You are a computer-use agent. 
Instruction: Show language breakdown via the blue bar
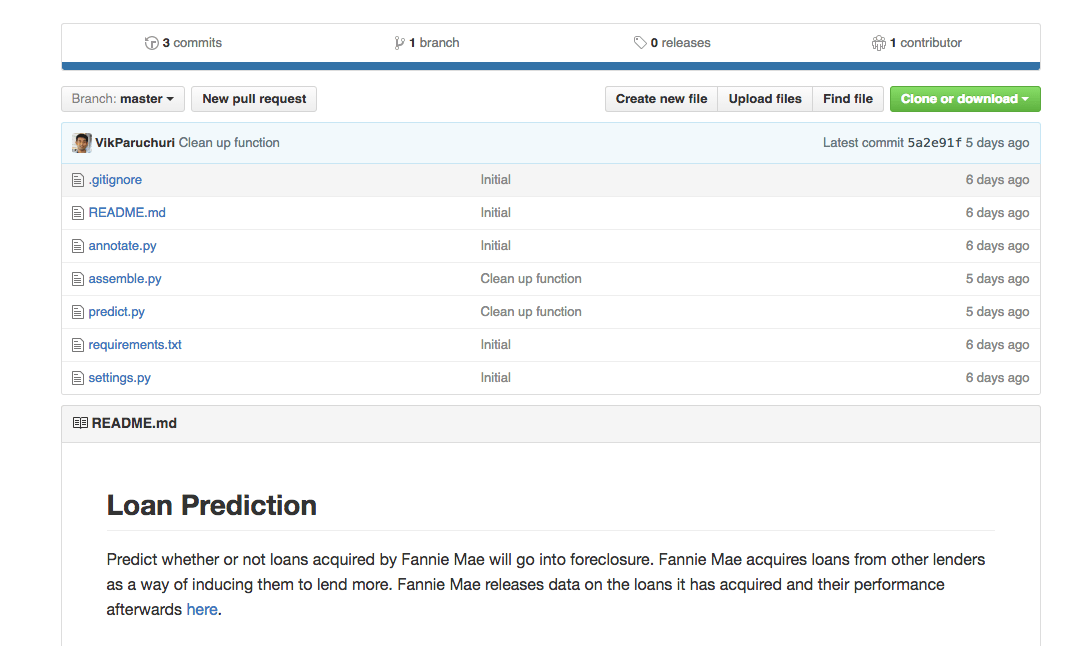[x=550, y=66]
